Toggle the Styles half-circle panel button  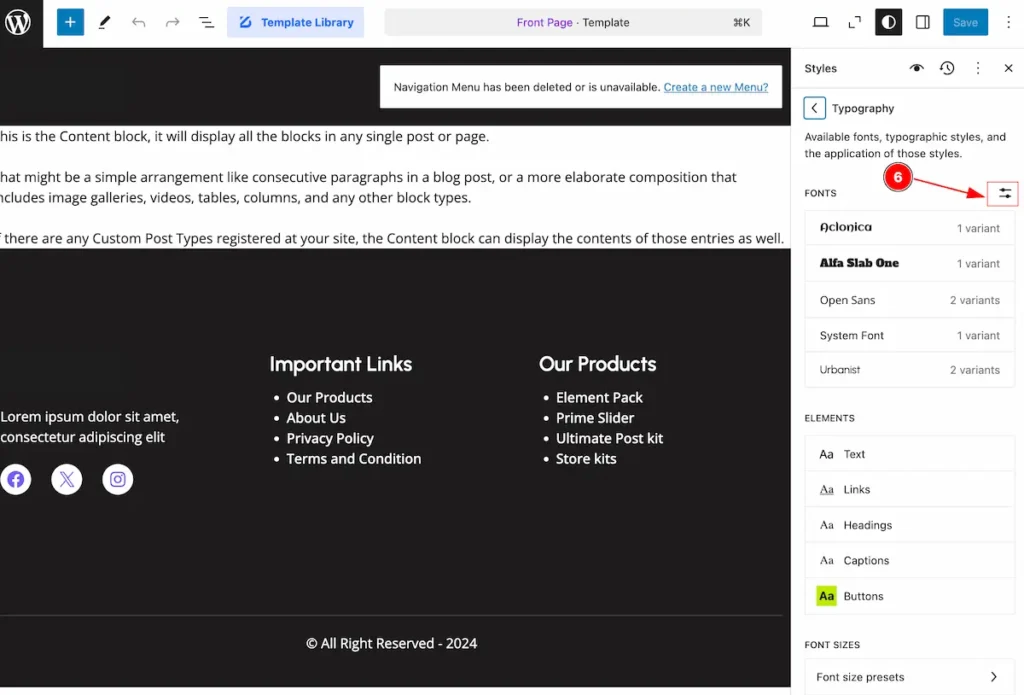coord(888,22)
